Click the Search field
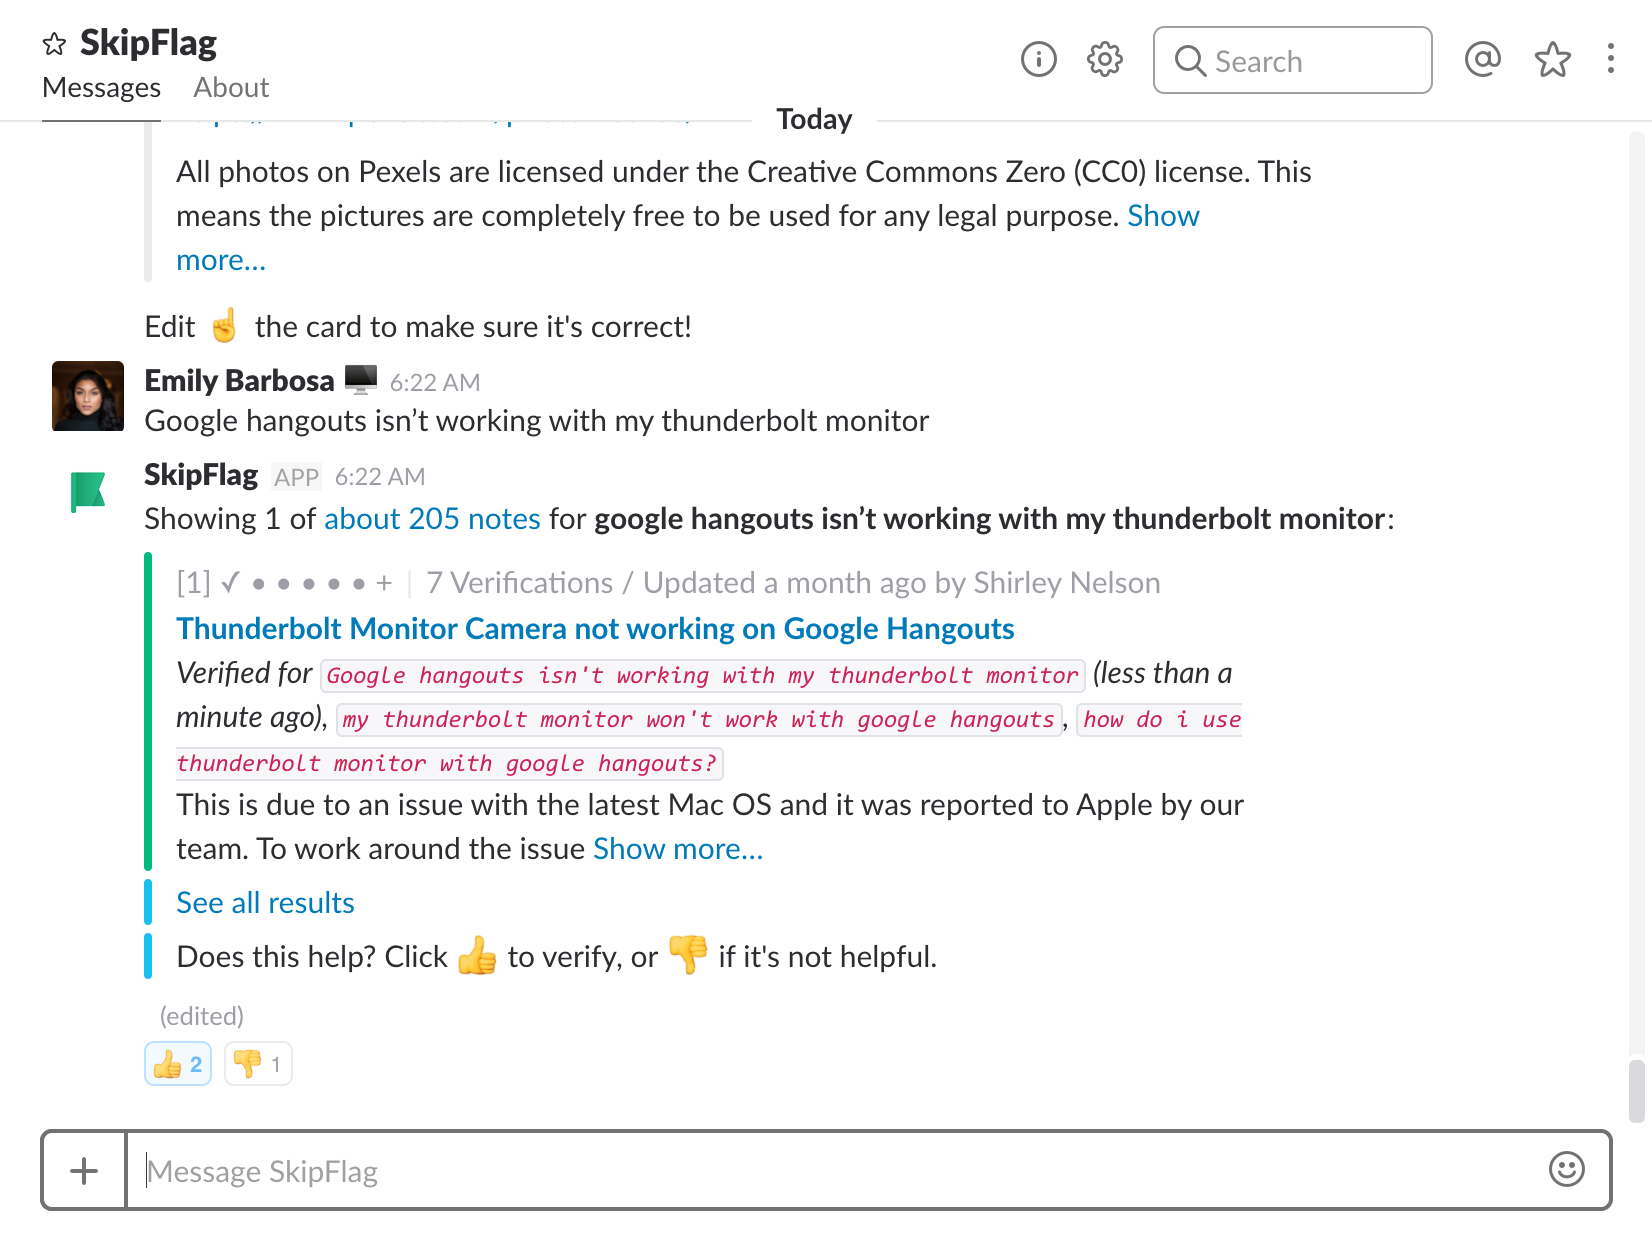The height and width of the screenshot is (1254, 1652). pos(1292,60)
